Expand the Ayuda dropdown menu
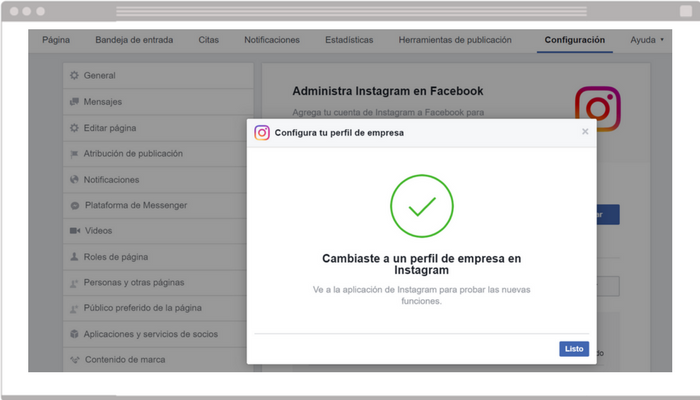 [x=647, y=40]
